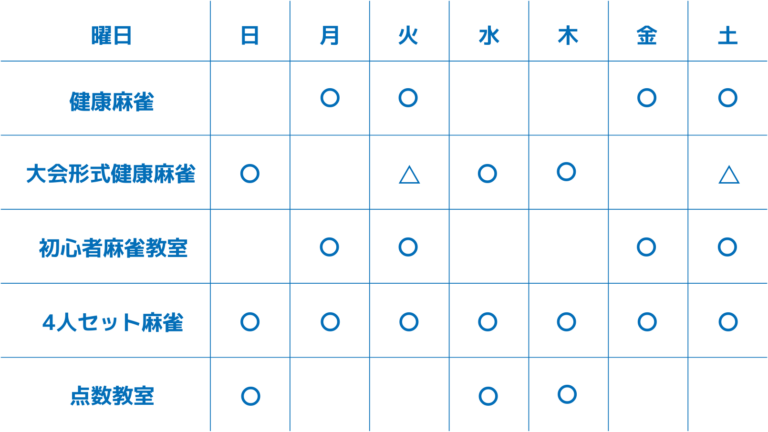Click the 初心者麻雀教室 row label
The image size is (768, 432).
tap(111, 247)
